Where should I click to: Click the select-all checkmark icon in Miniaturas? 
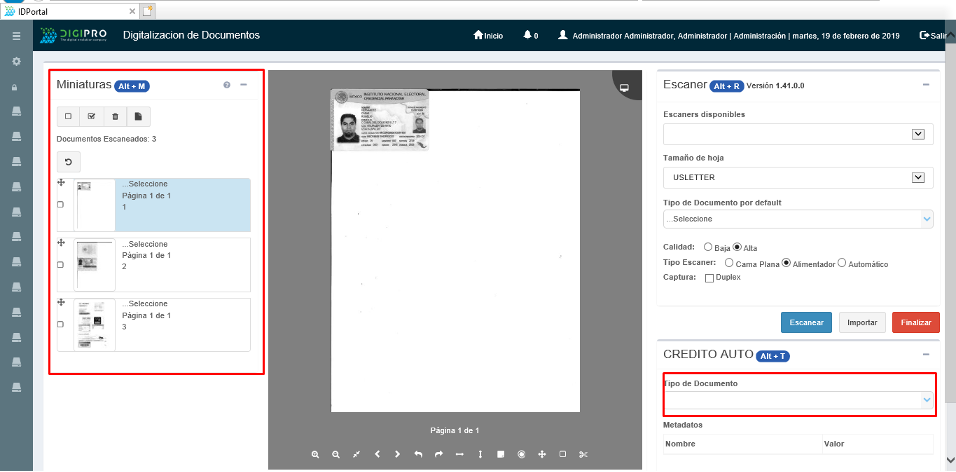click(x=91, y=116)
